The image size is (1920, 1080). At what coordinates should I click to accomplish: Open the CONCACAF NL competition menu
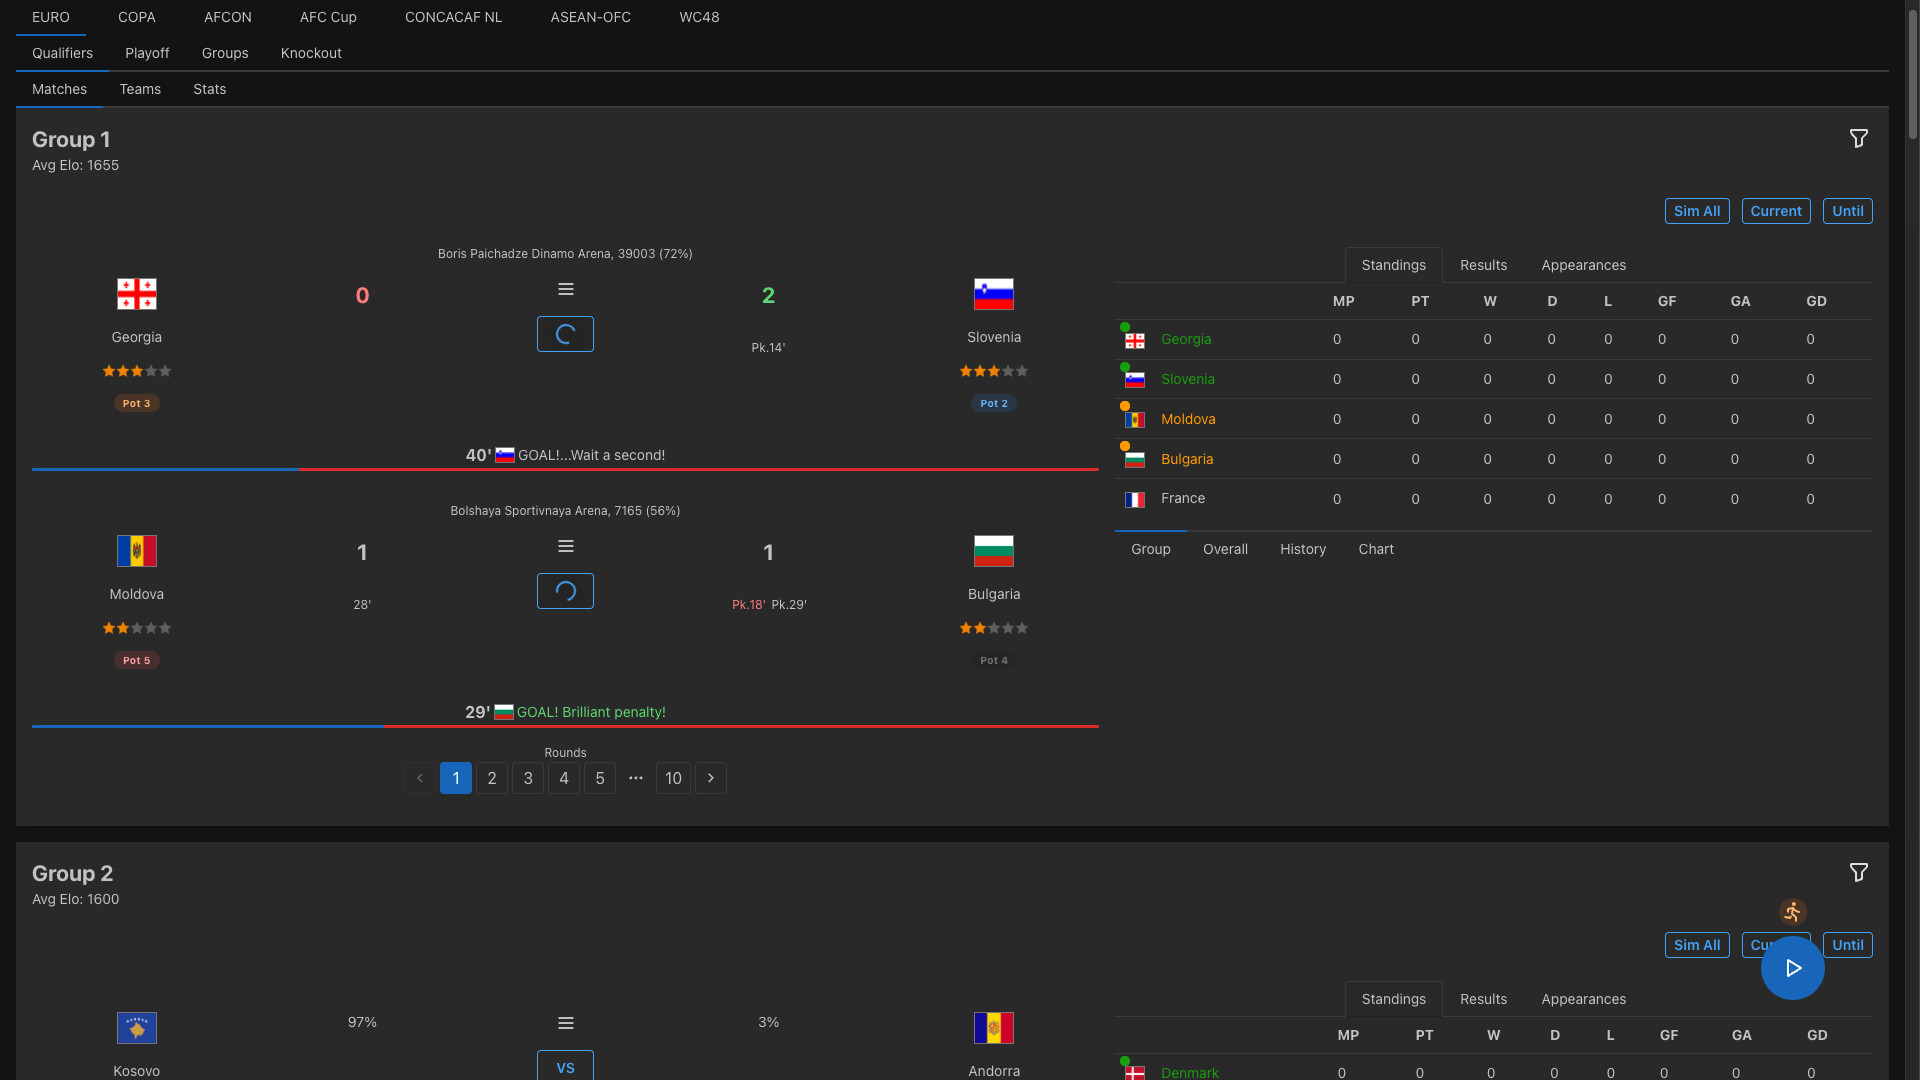(x=453, y=17)
